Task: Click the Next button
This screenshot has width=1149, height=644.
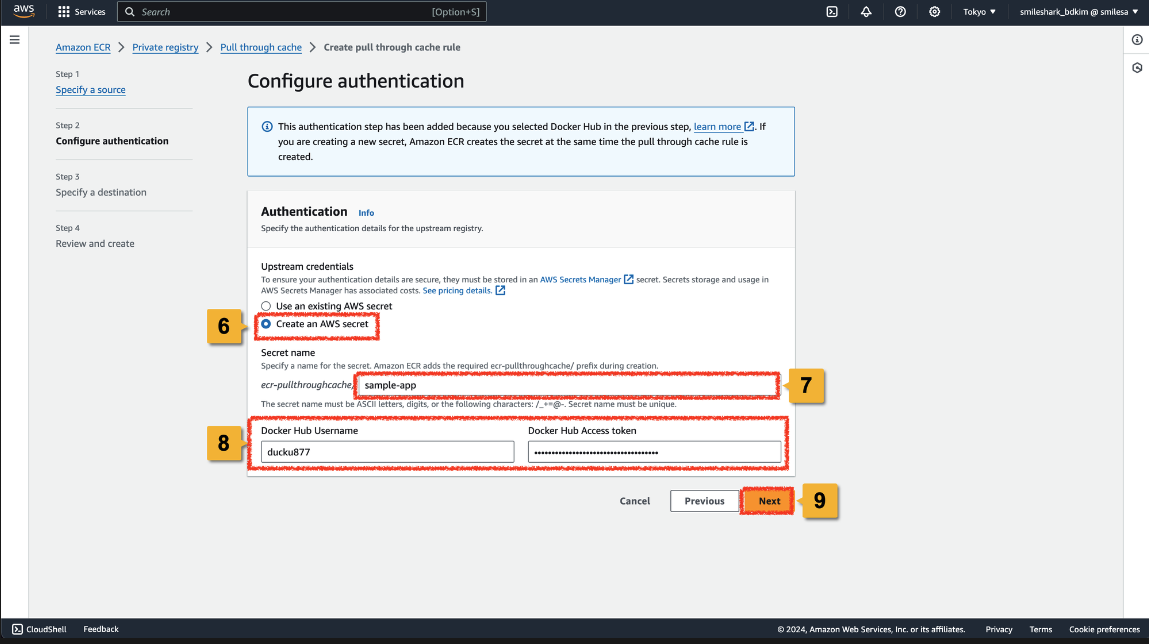Action: click(768, 501)
